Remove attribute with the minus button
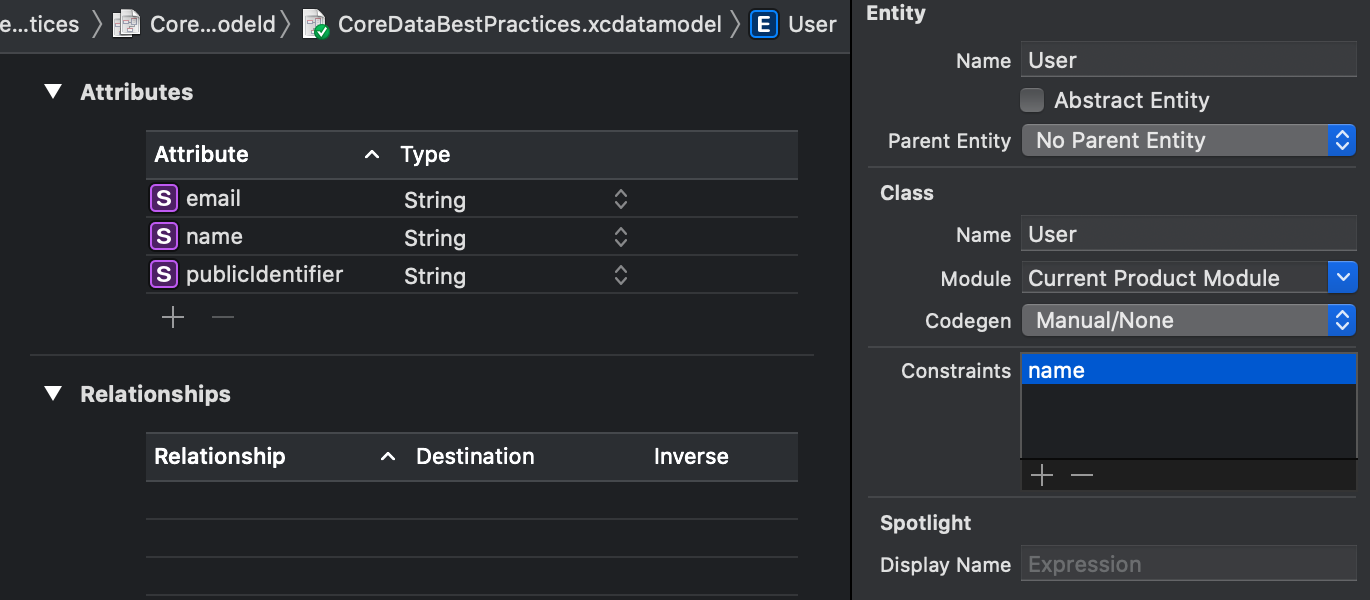The image size is (1370, 600). pyautogui.click(x=223, y=318)
